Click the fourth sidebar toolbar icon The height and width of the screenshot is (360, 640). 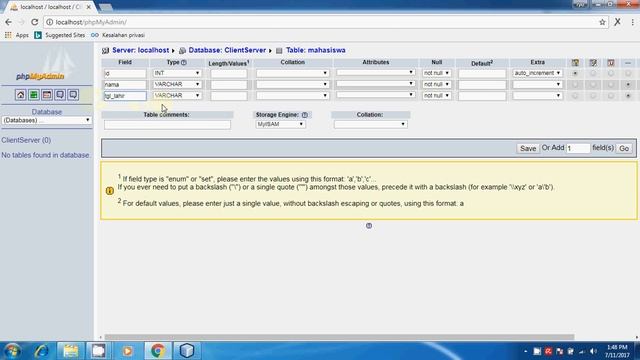tap(60, 95)
